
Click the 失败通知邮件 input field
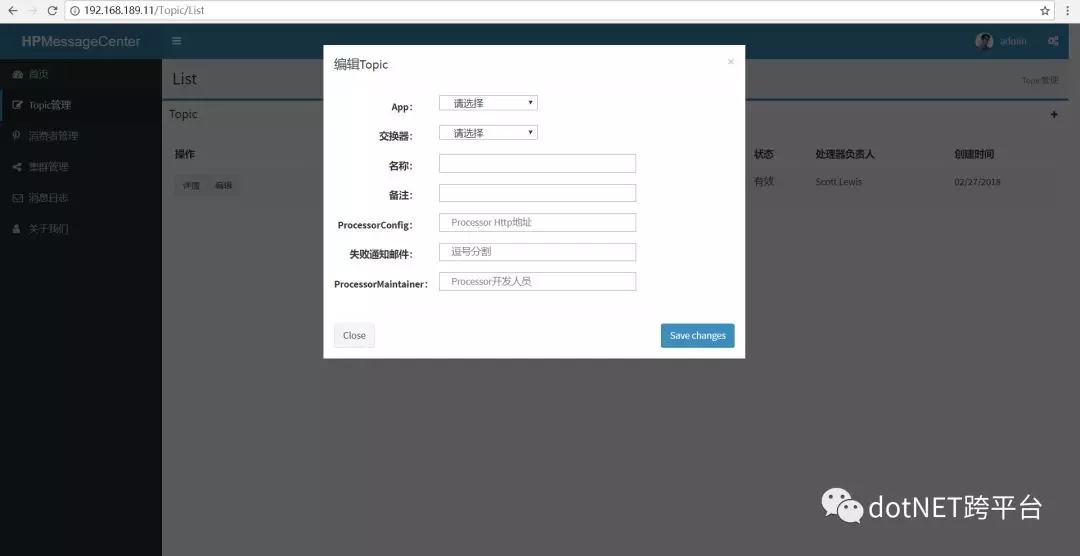(x=537, y=252)
